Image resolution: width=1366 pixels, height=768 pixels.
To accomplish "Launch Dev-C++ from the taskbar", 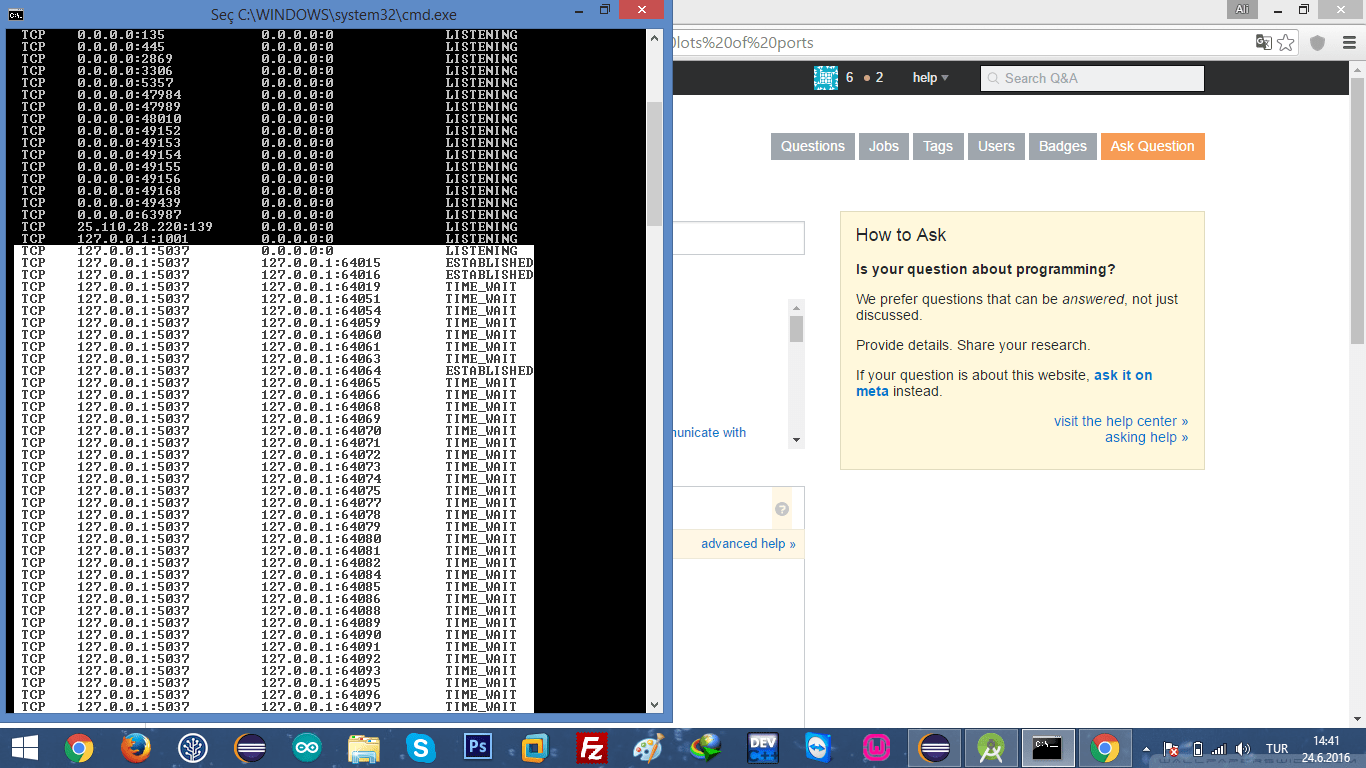I will tap(763, 748).
